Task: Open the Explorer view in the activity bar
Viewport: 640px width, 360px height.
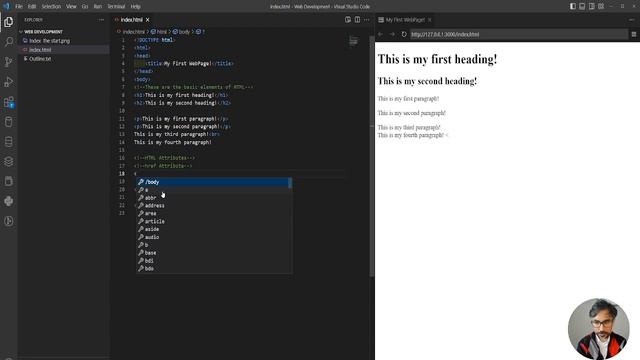Action: click(x=9, y=22)
